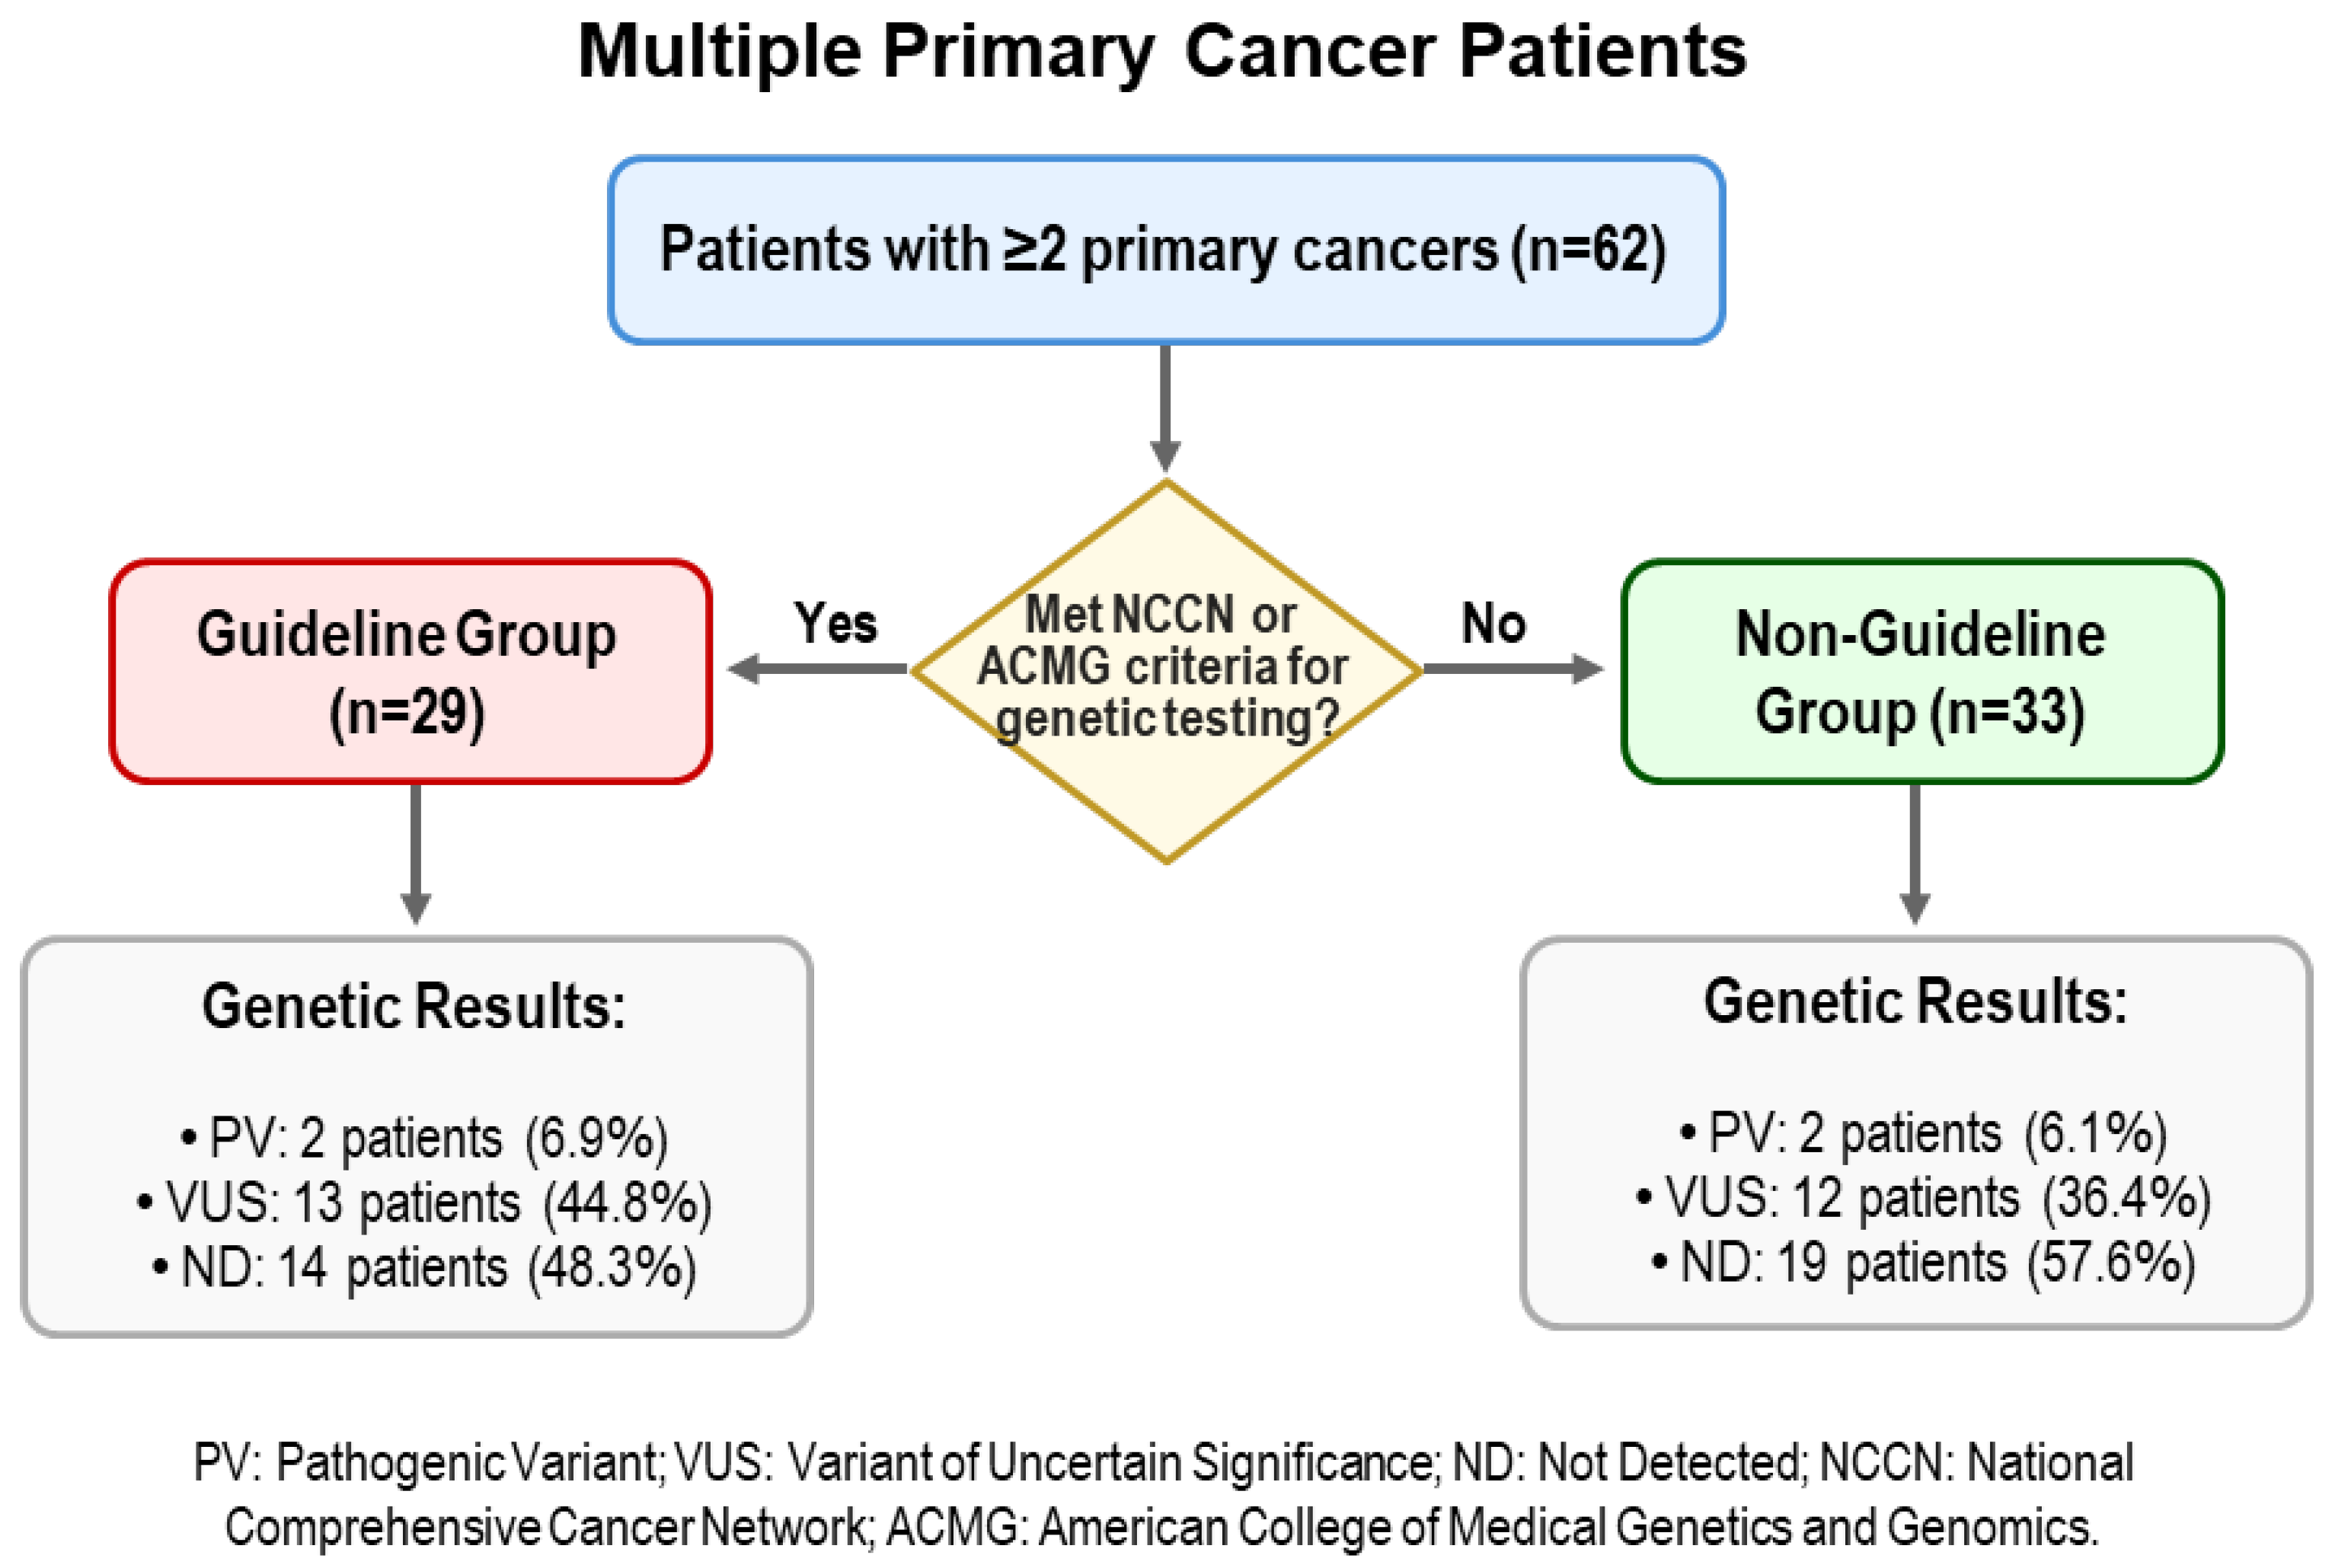Select the red Guideline Group (n=29) box
The image size is (2335, 1568).
(410, 671)
